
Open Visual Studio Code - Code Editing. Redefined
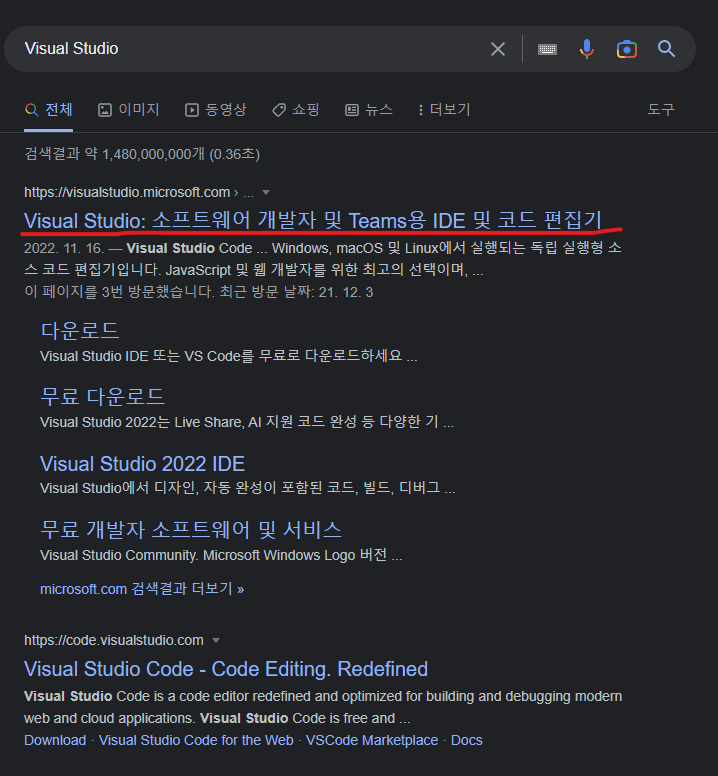[226, 669]
